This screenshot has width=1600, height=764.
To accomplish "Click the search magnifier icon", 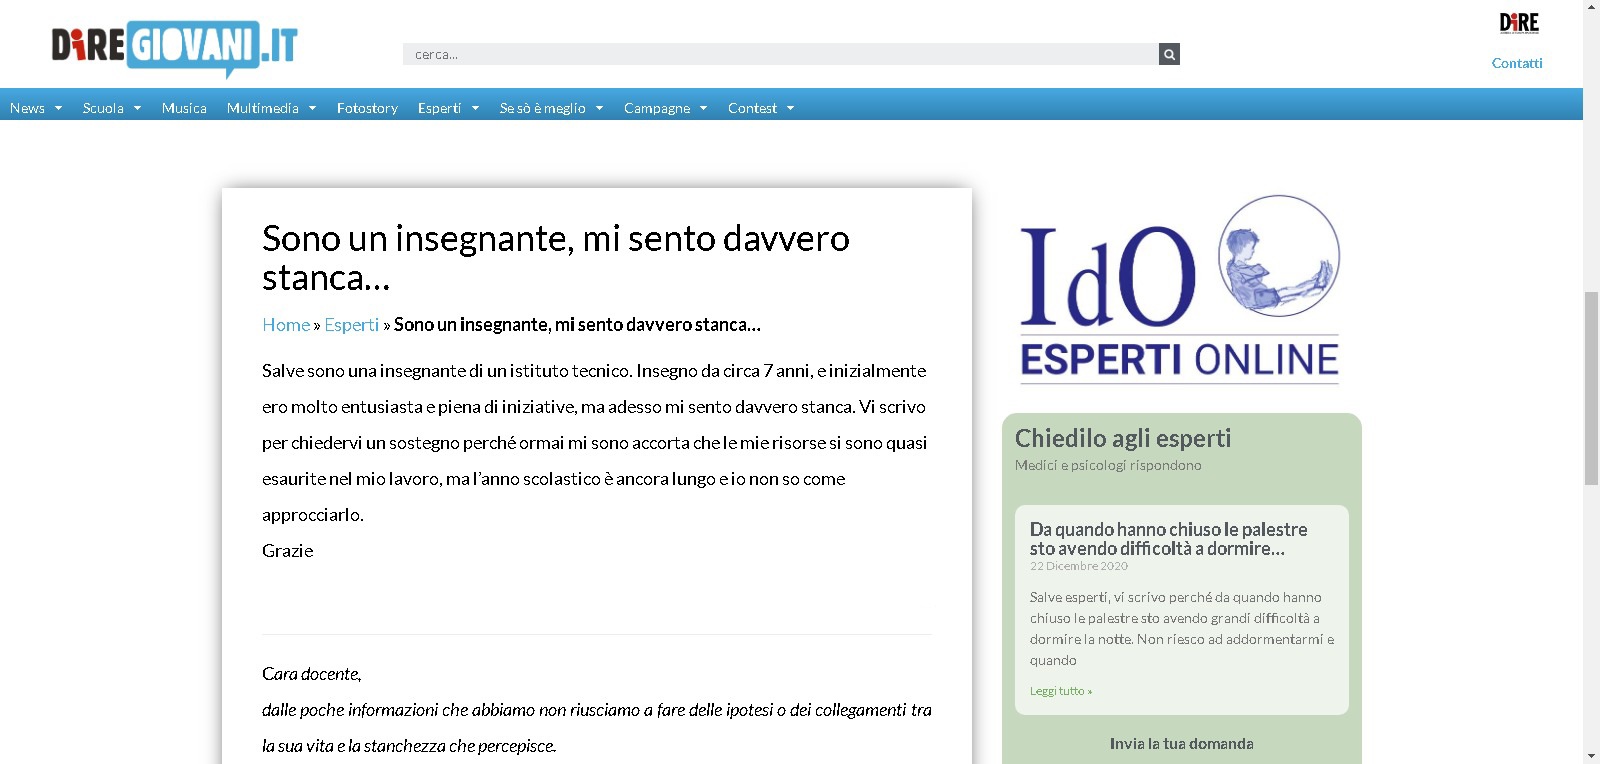I will click(x=1169, y=54).
